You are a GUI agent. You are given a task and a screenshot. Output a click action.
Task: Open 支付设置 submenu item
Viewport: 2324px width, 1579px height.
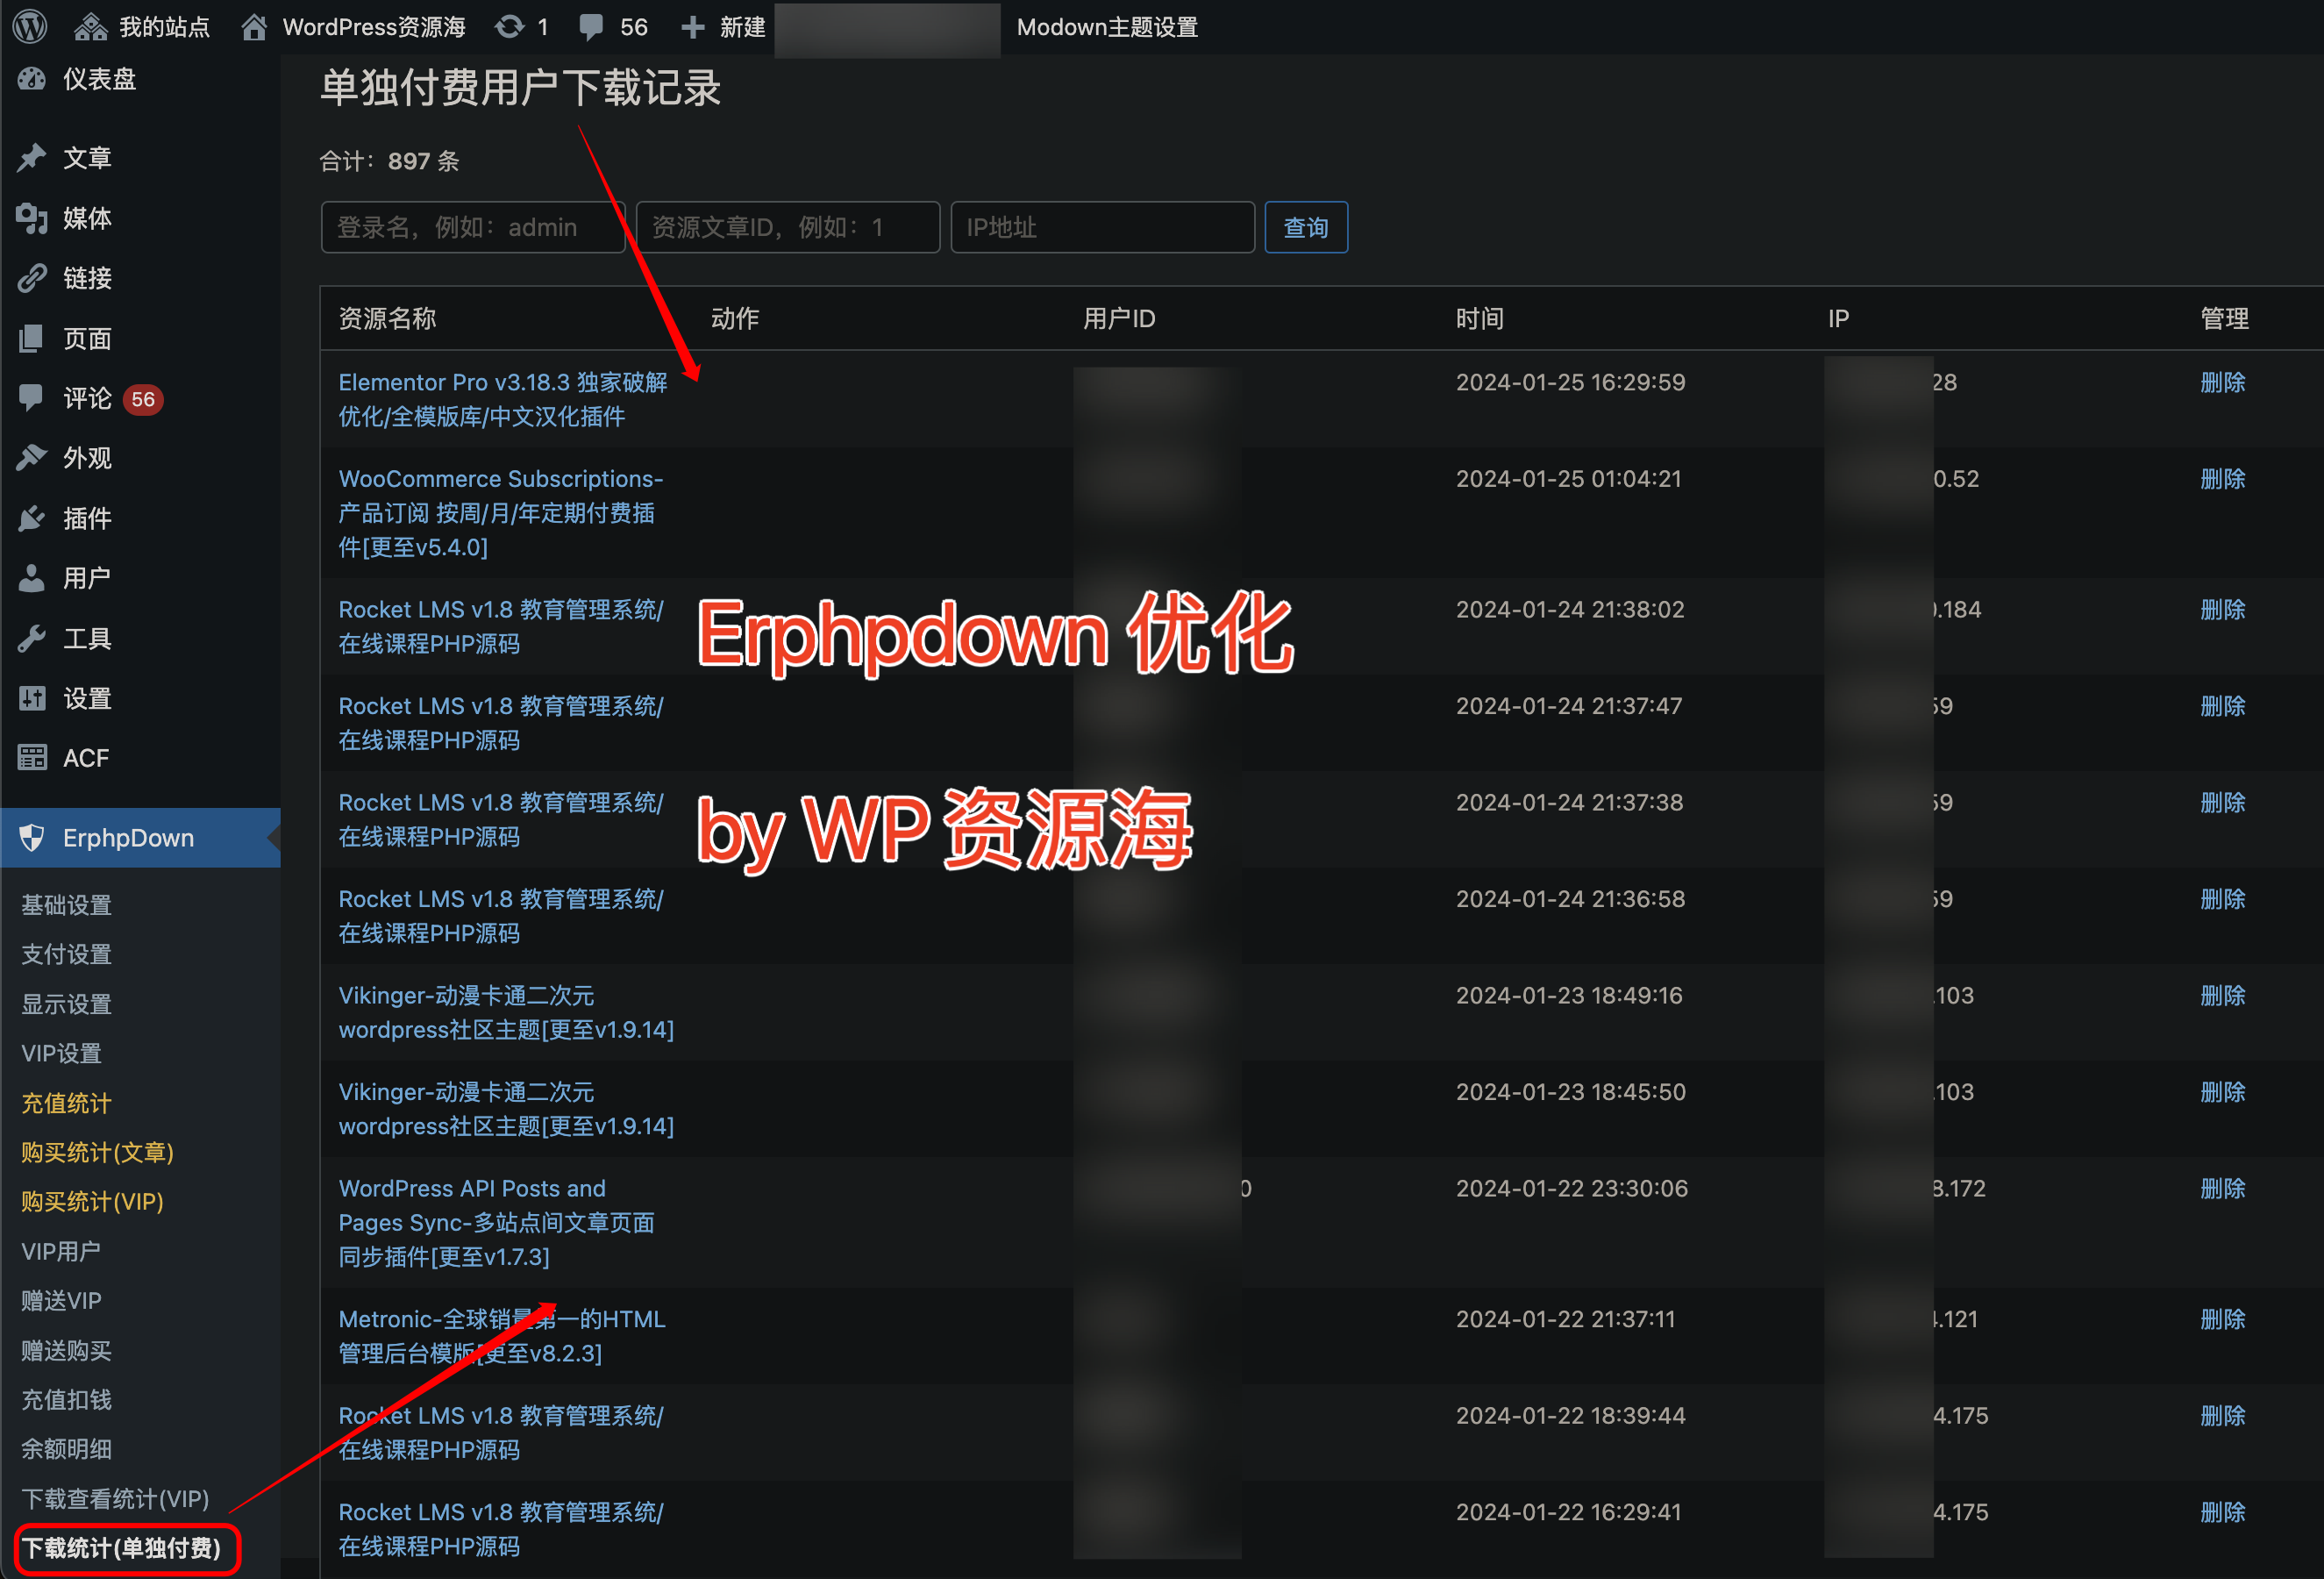66,954
